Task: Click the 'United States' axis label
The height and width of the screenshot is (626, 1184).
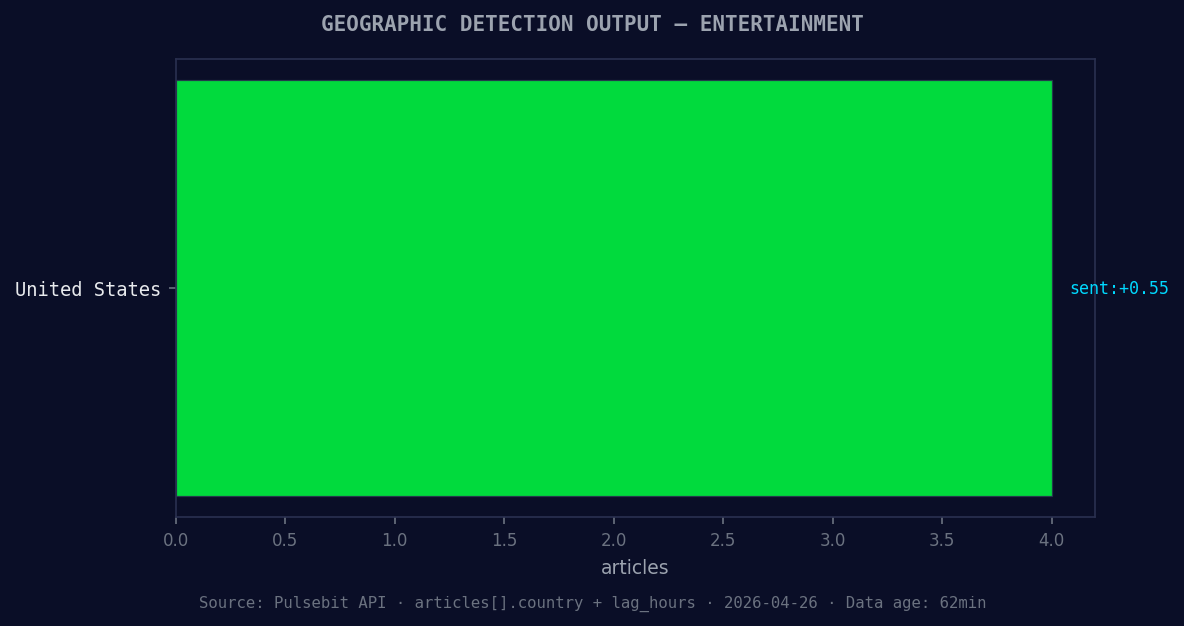Action: [87, 289]
